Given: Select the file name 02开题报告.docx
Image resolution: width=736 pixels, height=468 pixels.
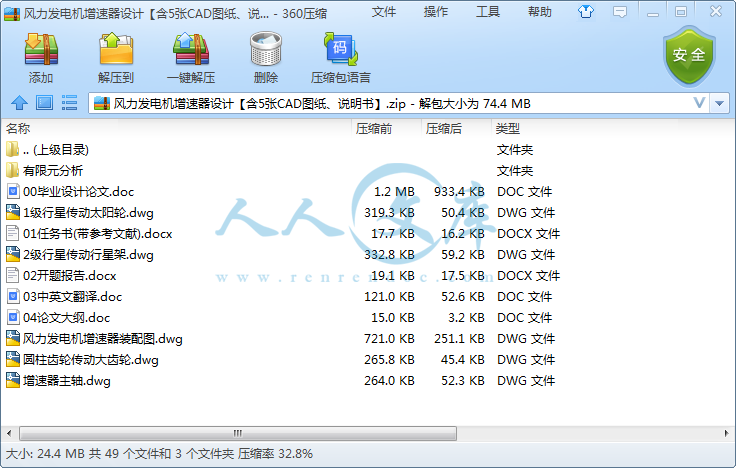Looking at the screenshot, I should coord(70,276).
